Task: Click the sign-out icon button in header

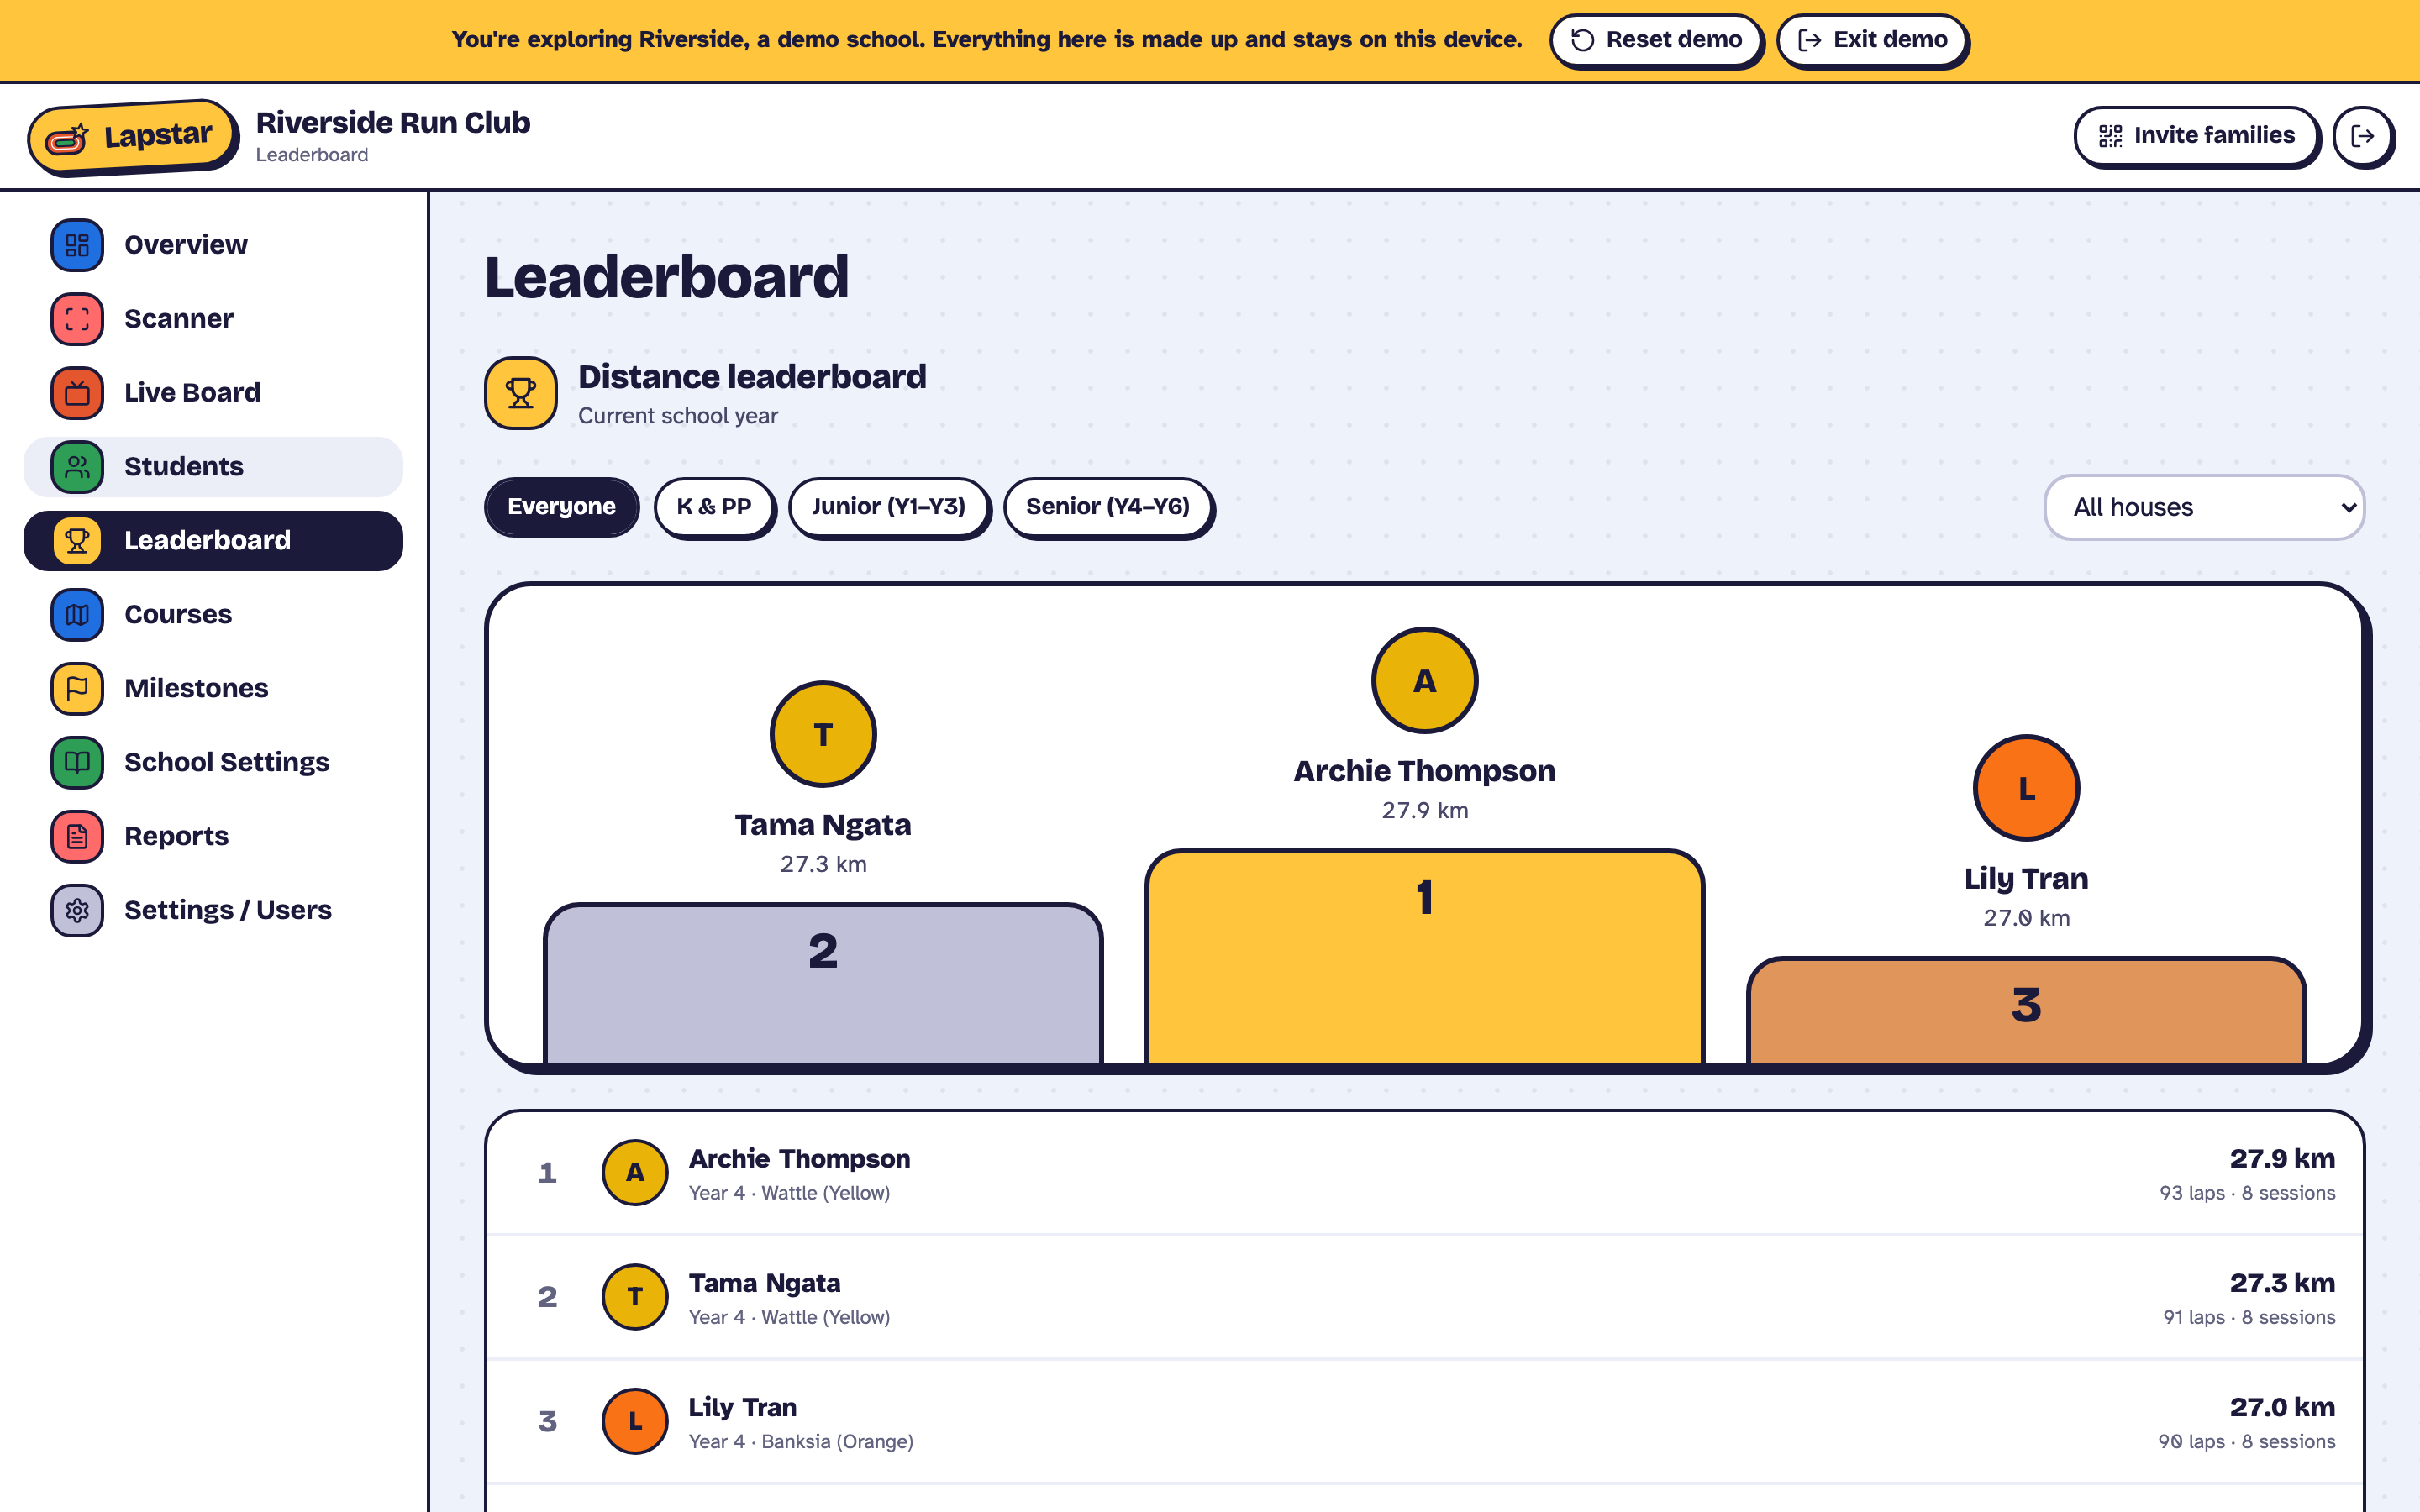Action: tap(2363, 136)
